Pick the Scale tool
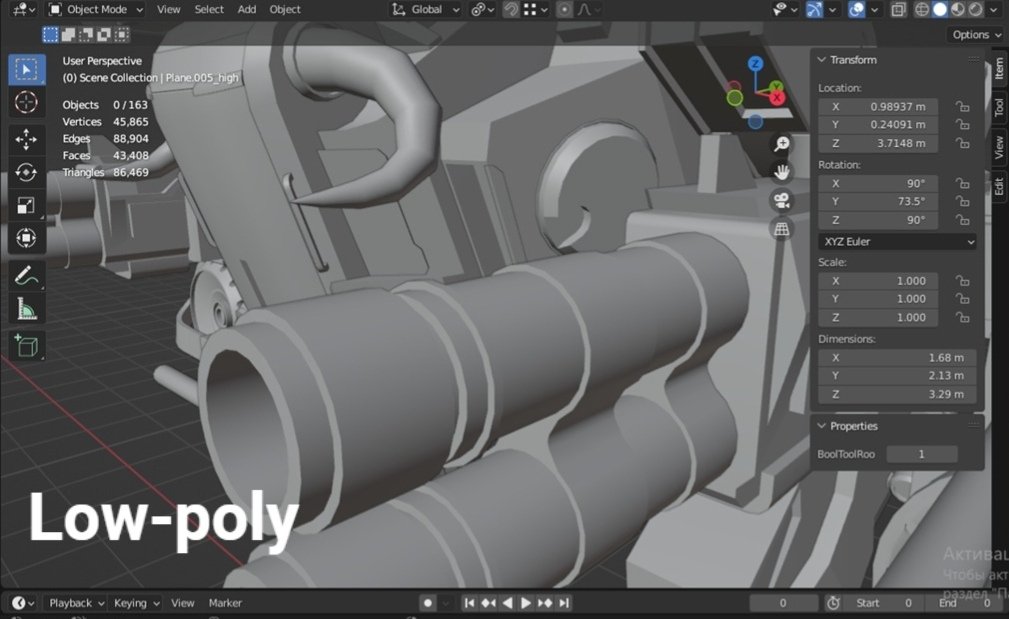The width and height of the screenshot is (1009, 619). click(26, 205)
